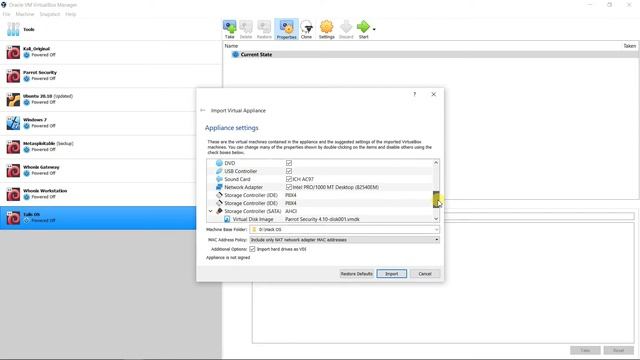Uncheck the DVD checkbox

click(289, 163)
